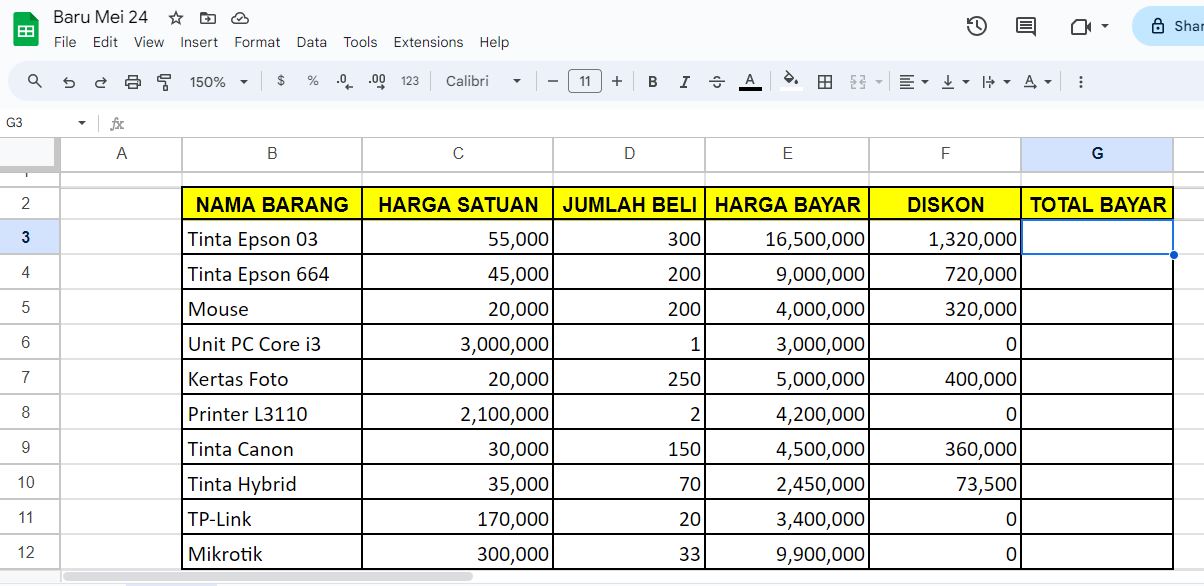Open the View menu
The image size is (1204, 586).
[149, 42]
